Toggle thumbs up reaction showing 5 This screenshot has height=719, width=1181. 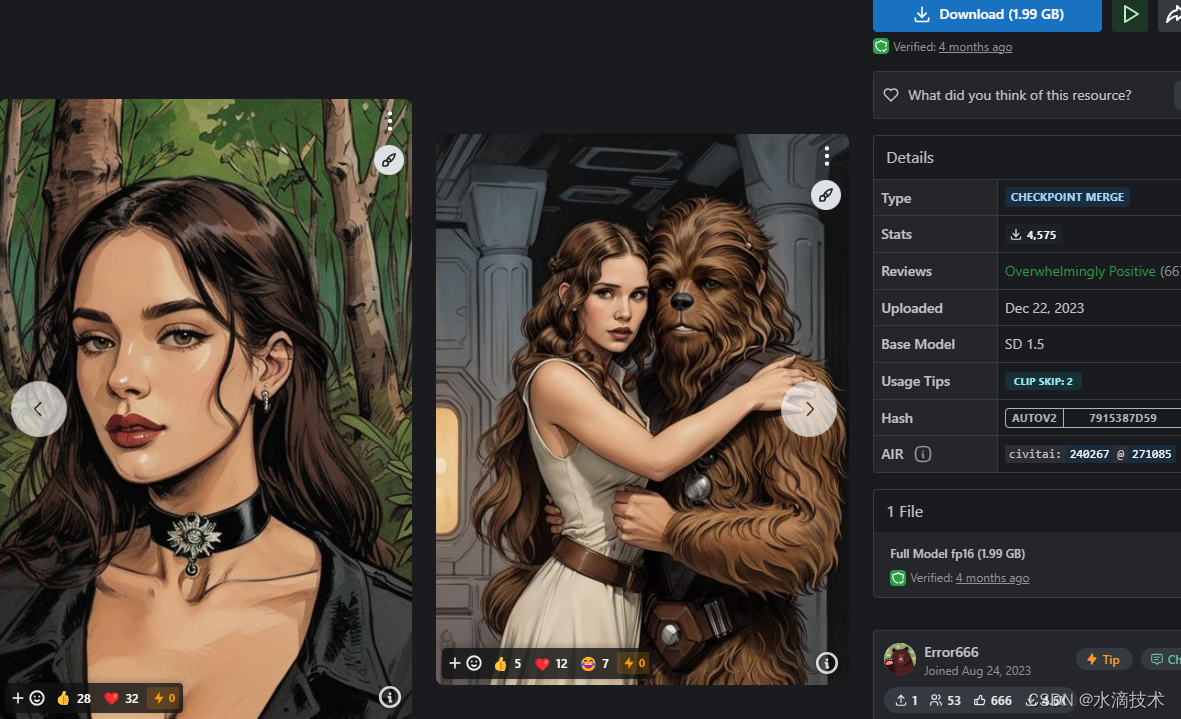[x=507, y=663]
